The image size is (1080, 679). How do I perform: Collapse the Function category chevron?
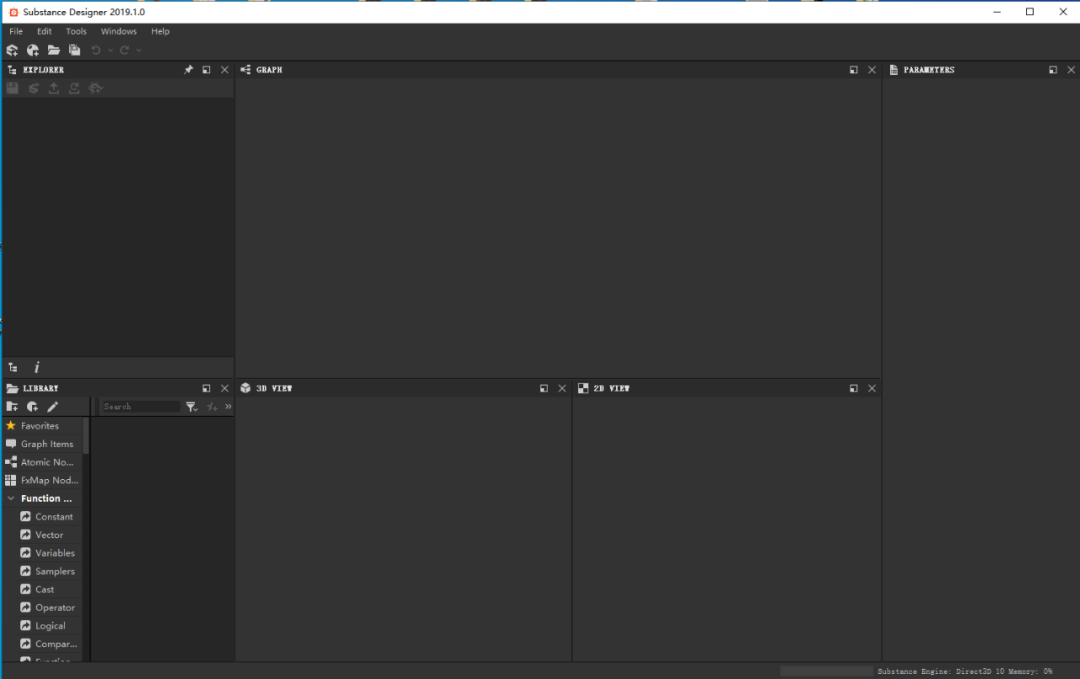pos(11,499)
